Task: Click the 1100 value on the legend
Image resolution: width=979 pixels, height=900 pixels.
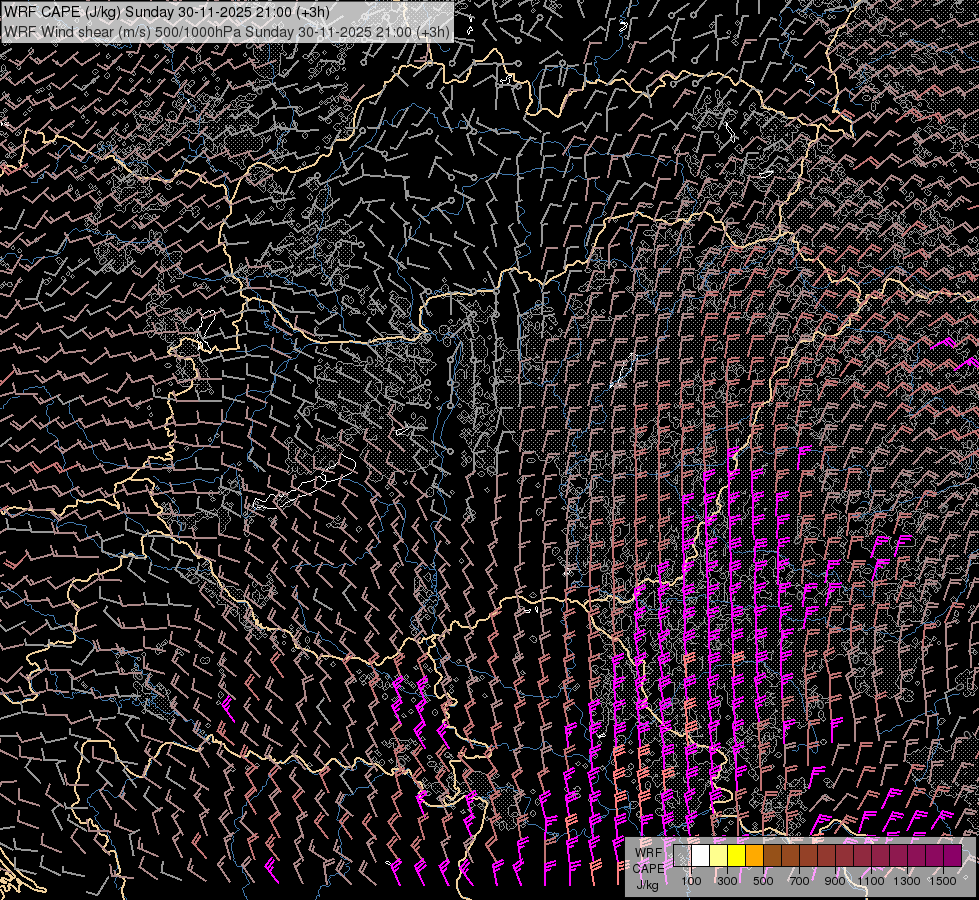Action: 872,881
